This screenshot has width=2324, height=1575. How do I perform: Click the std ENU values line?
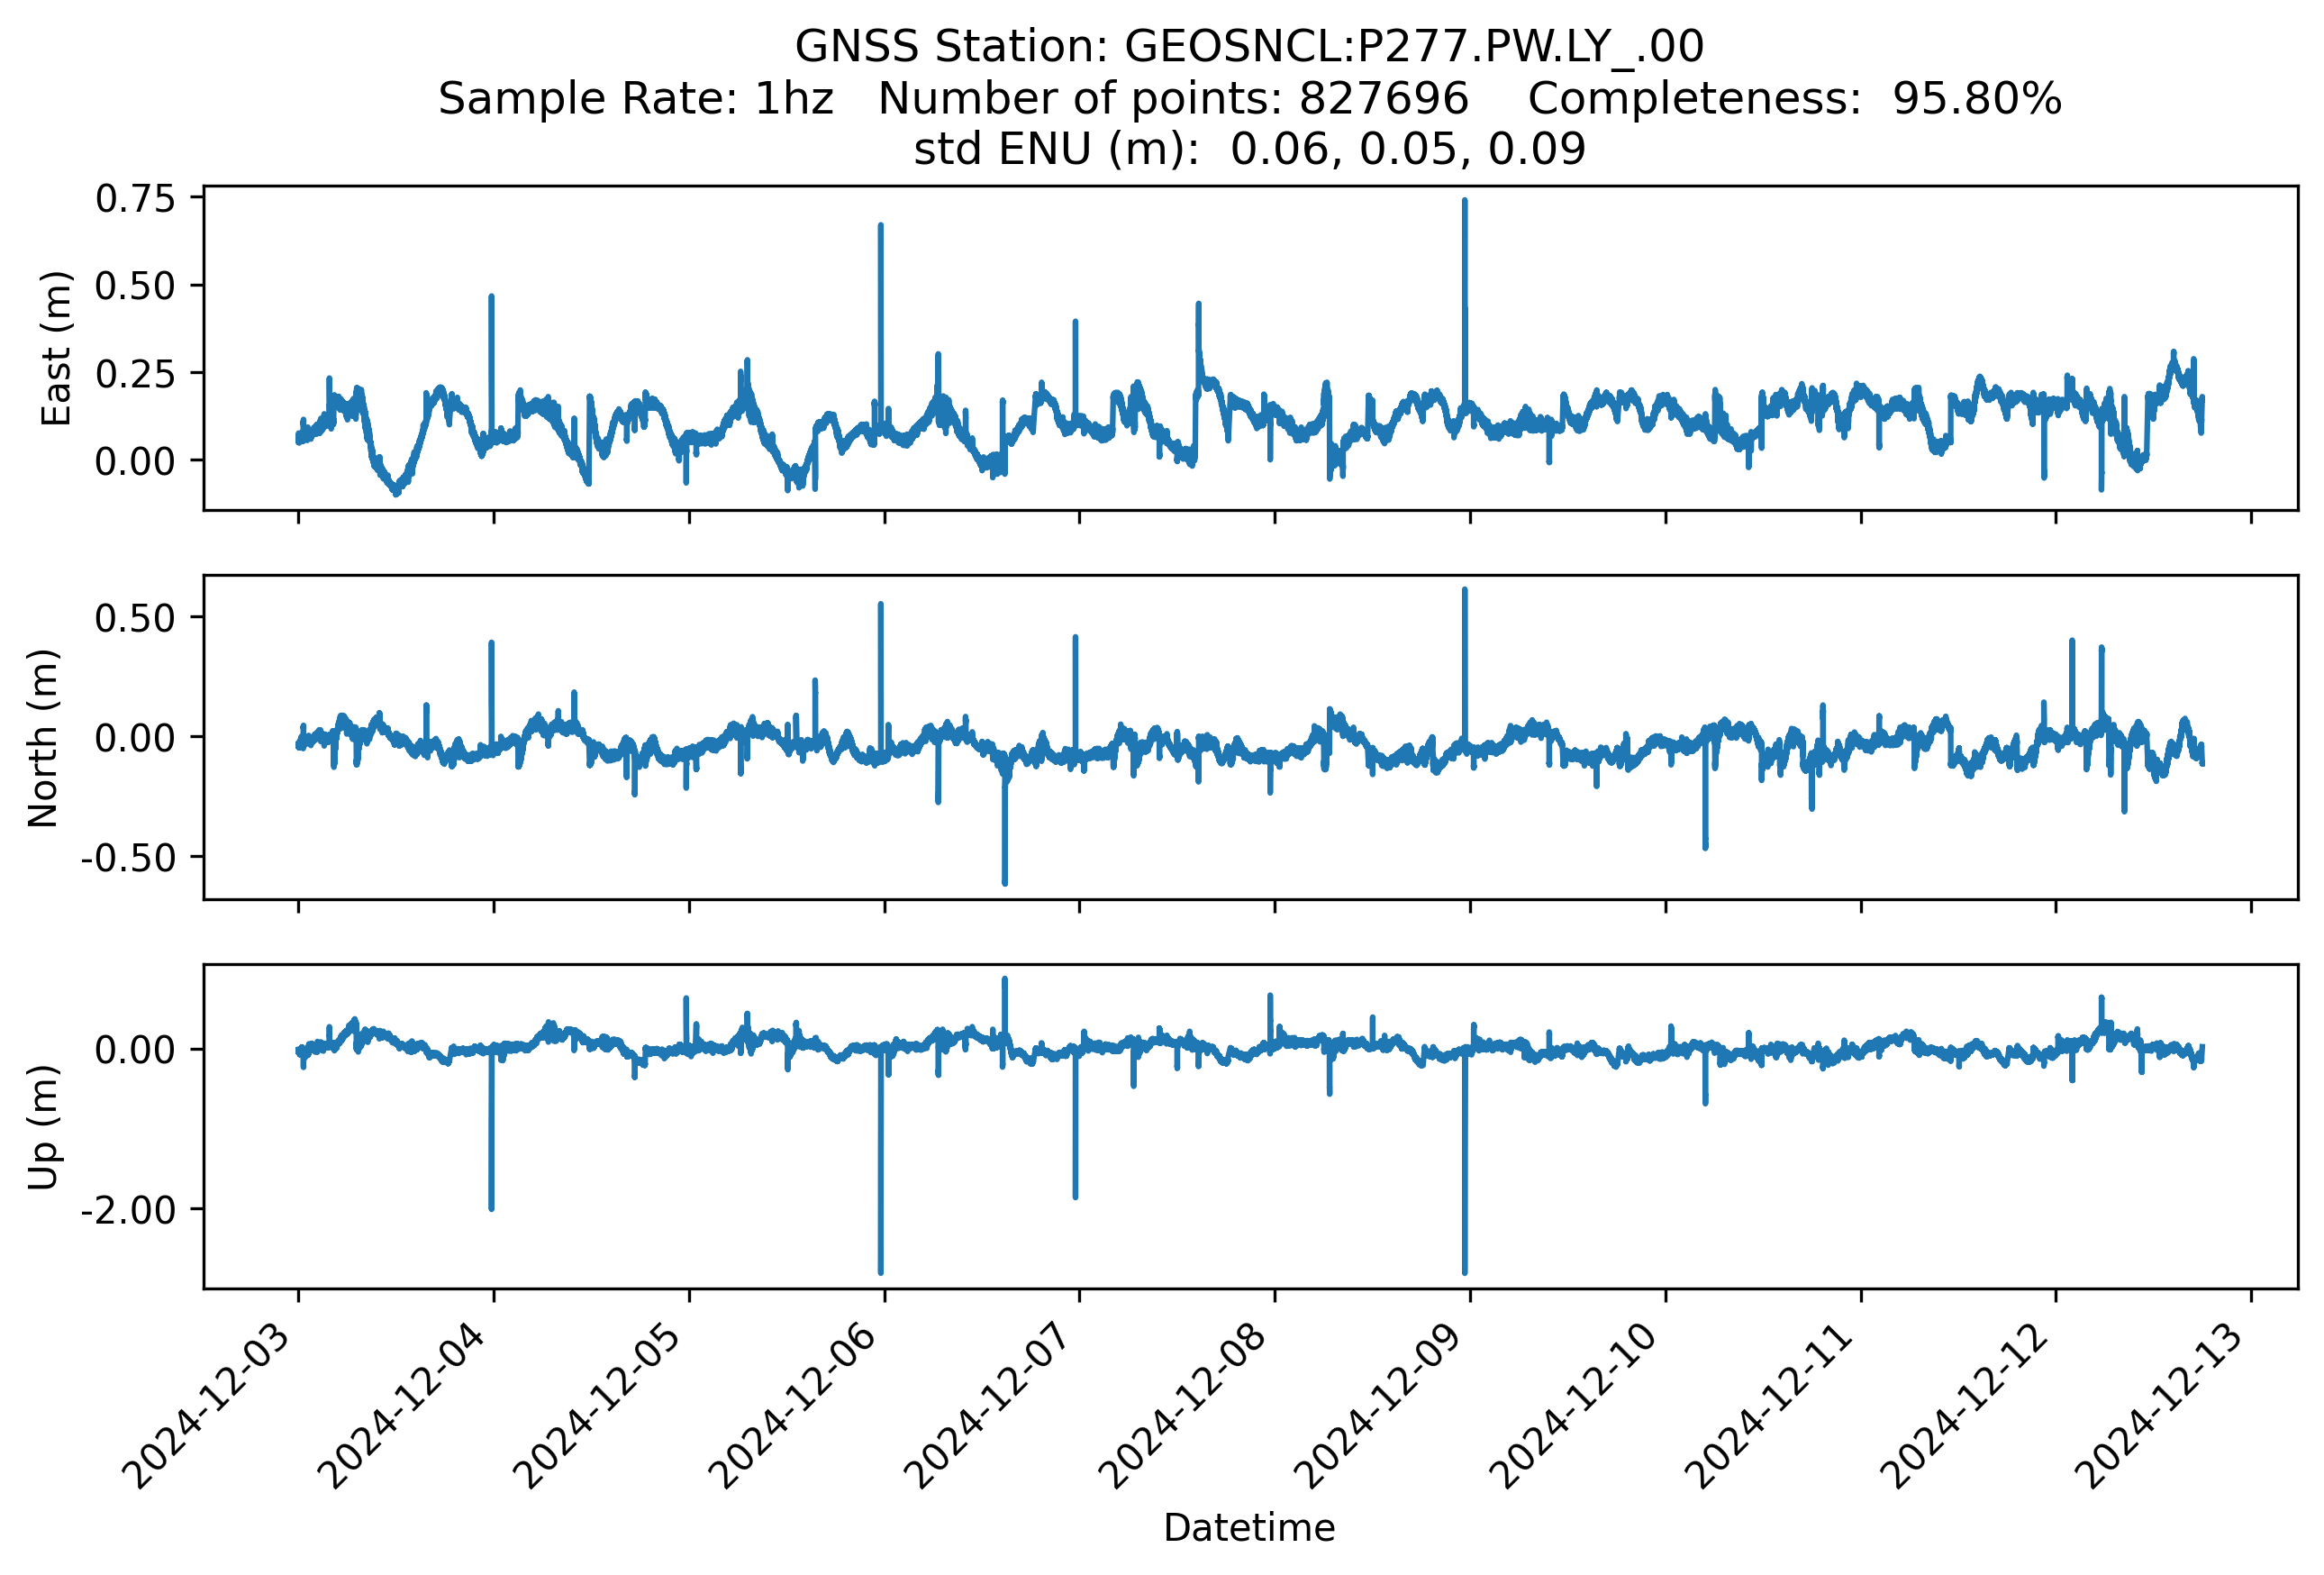(1249, 149)
